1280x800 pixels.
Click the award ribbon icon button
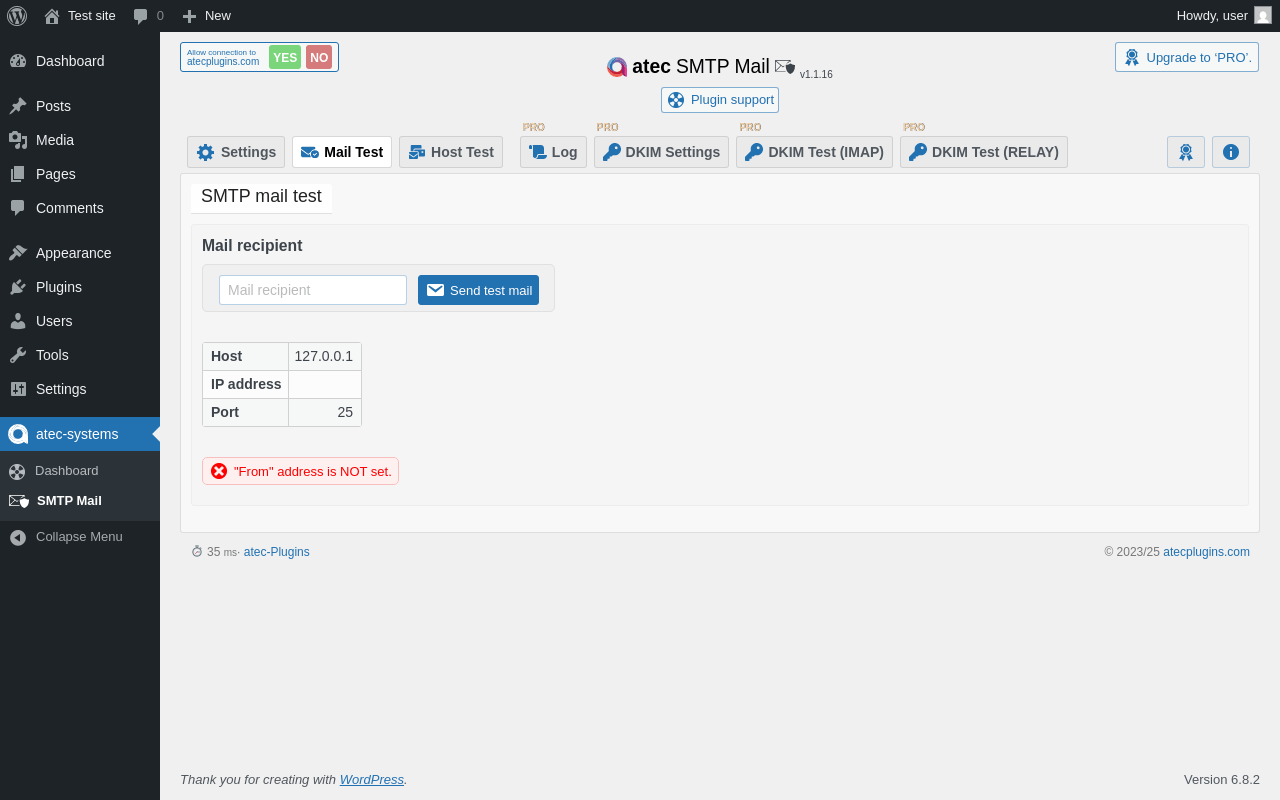(x=1186, y=152)
